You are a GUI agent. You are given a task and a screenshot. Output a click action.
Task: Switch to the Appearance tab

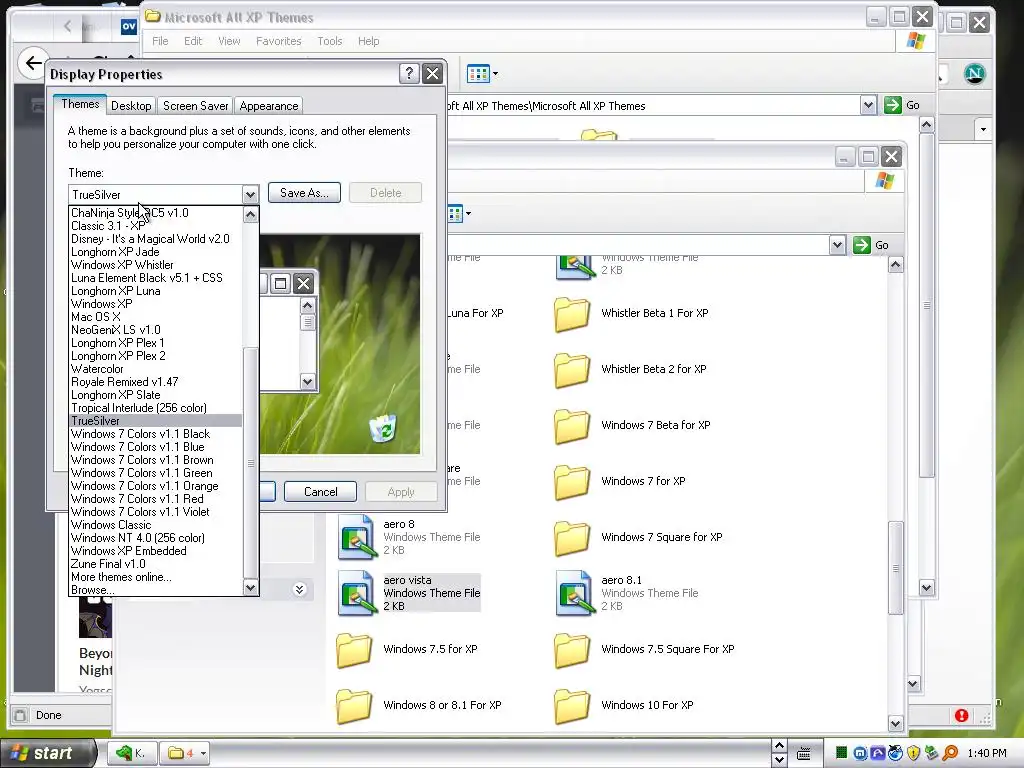(x=268, y=106)
